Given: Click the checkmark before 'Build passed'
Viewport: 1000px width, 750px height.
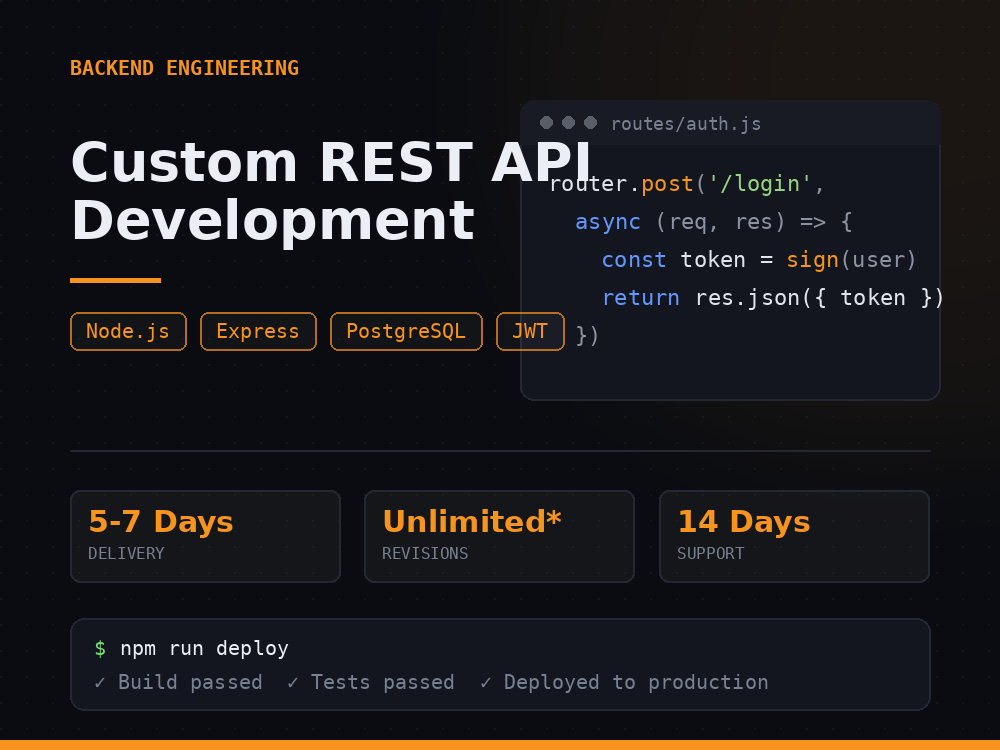Looking at the screenshot, I should coord(99,683).
